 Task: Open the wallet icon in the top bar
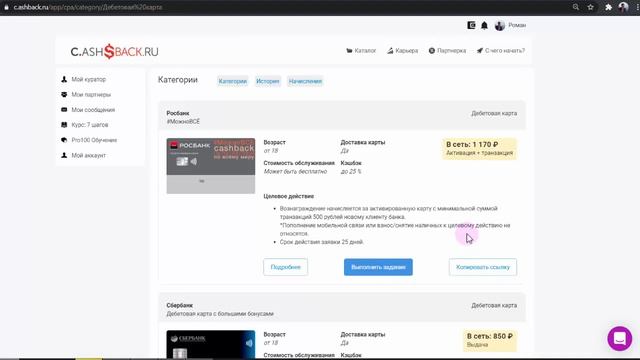click(471, 25)
